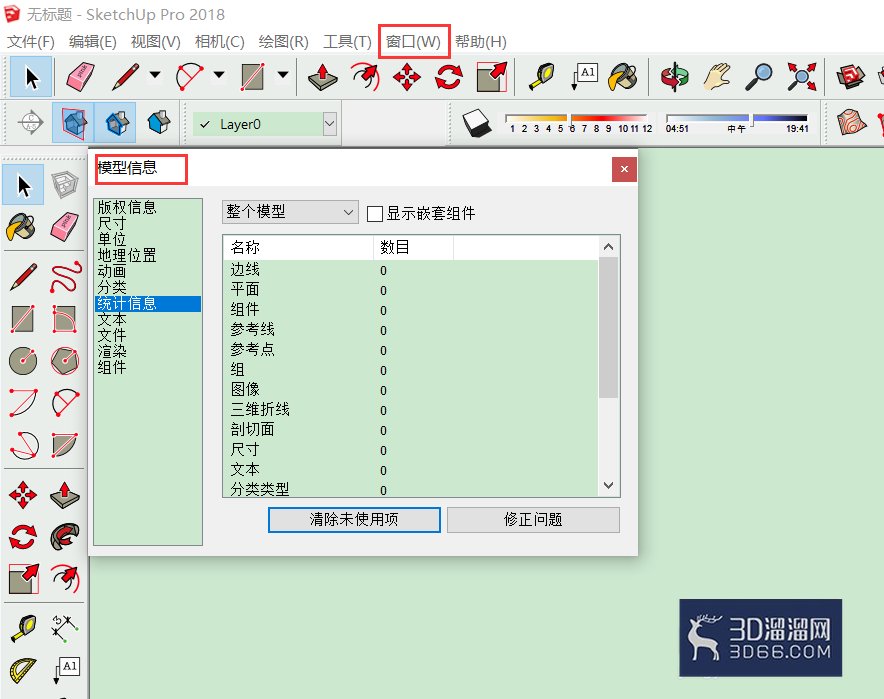Choose the Follow Me tool in left toolbar
The image size is (884, 699).
[65, 537]
